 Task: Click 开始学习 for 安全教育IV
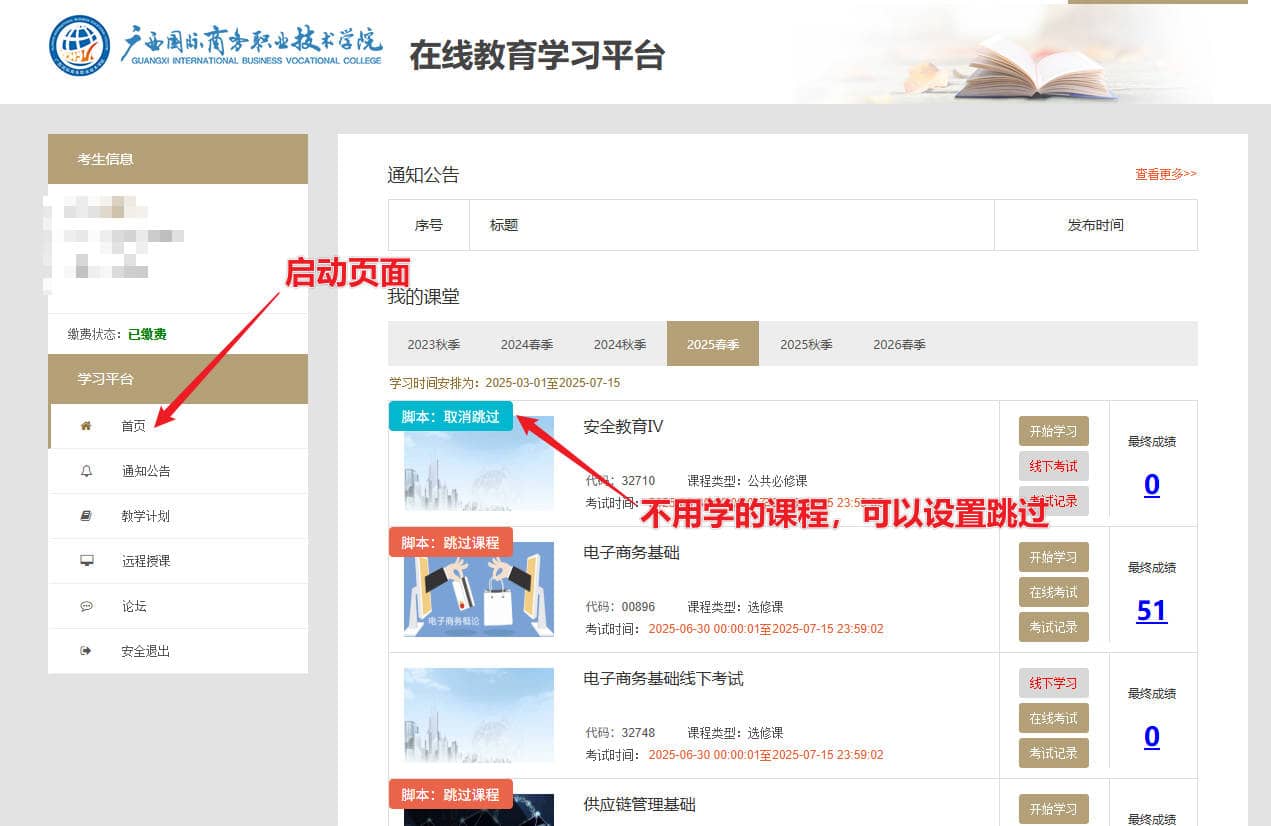(x=1054, y=431)
